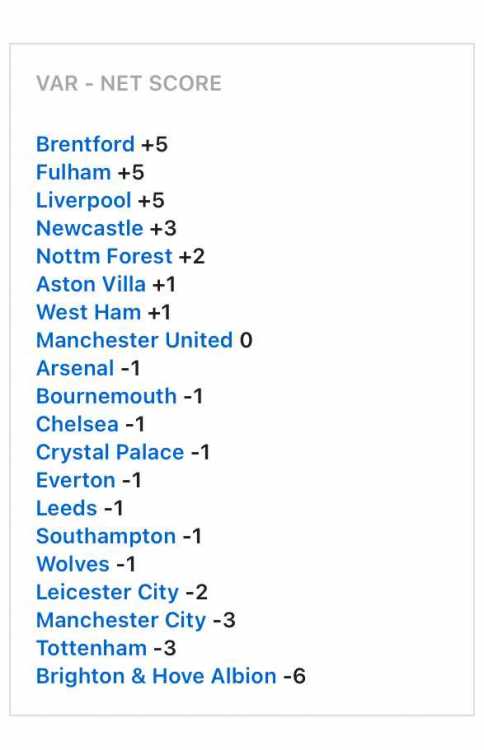Viewport: 484px width, 750px height.
Task: Select the Brighton & Hove Albion link
Action: point(156,676)
